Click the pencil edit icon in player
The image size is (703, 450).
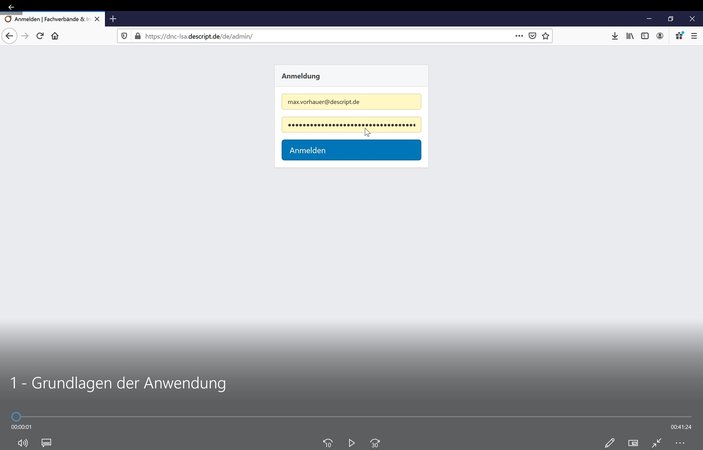click(x=610, y=443)
